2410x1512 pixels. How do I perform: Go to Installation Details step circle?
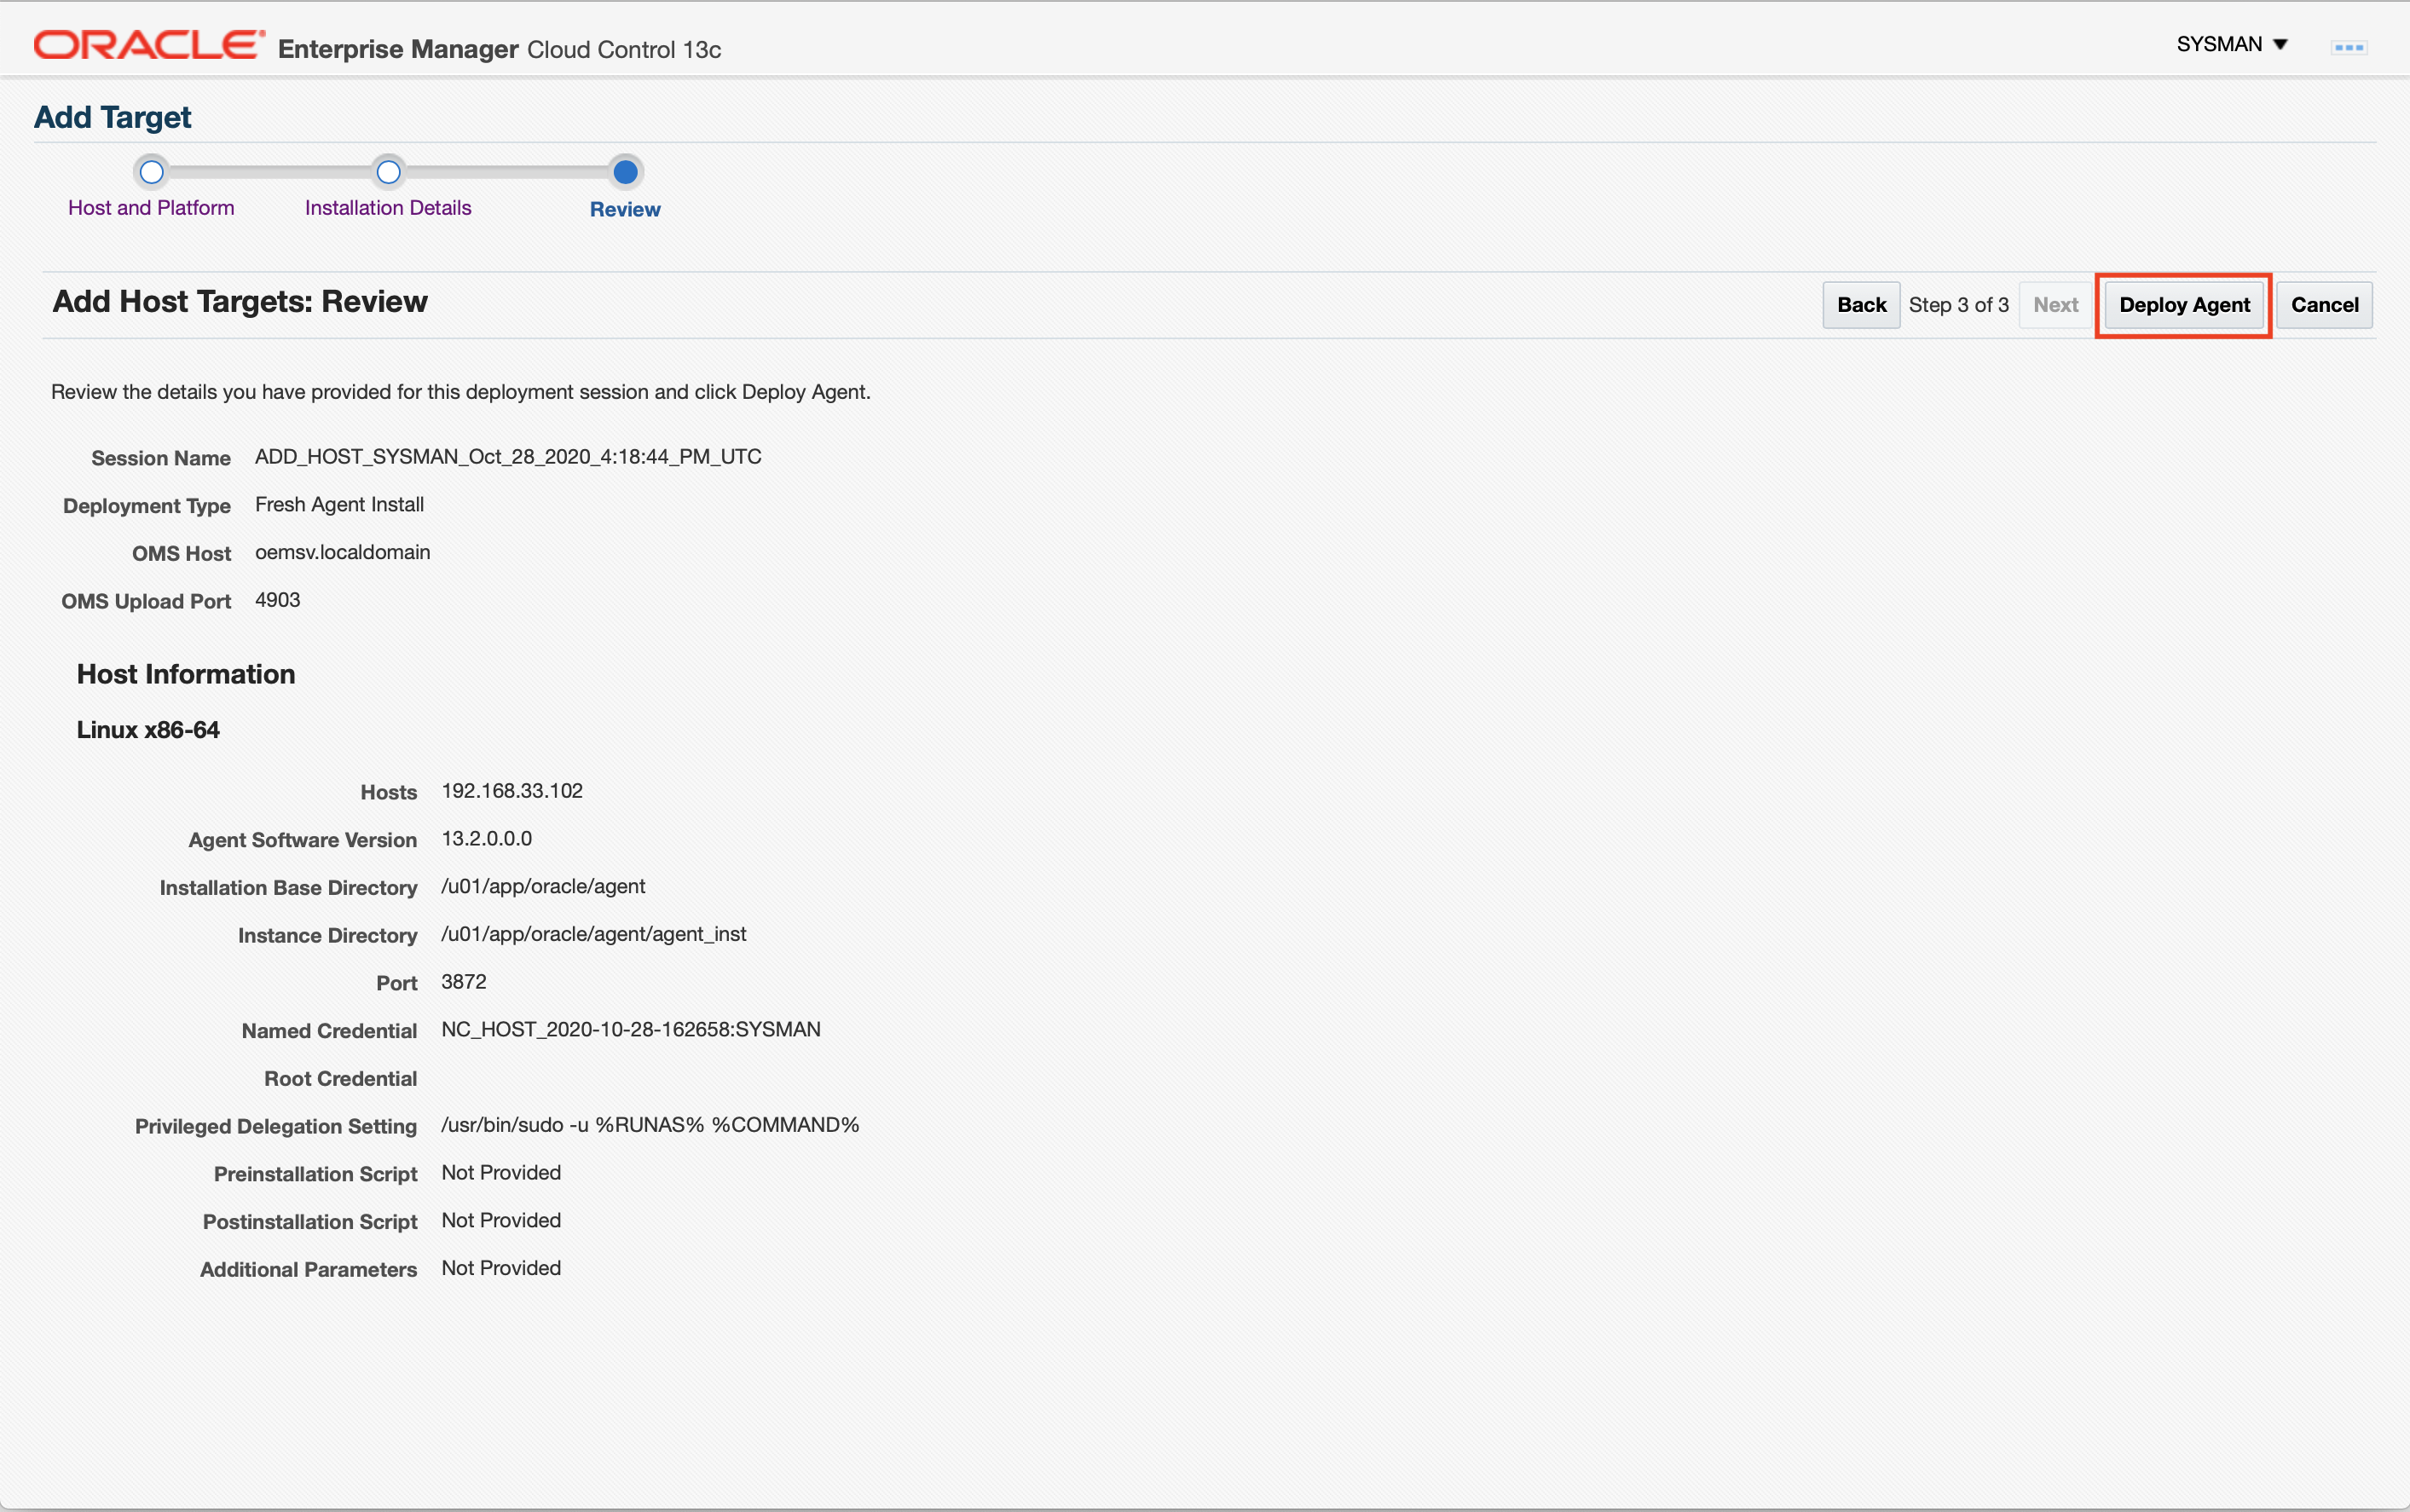point(388,172)
